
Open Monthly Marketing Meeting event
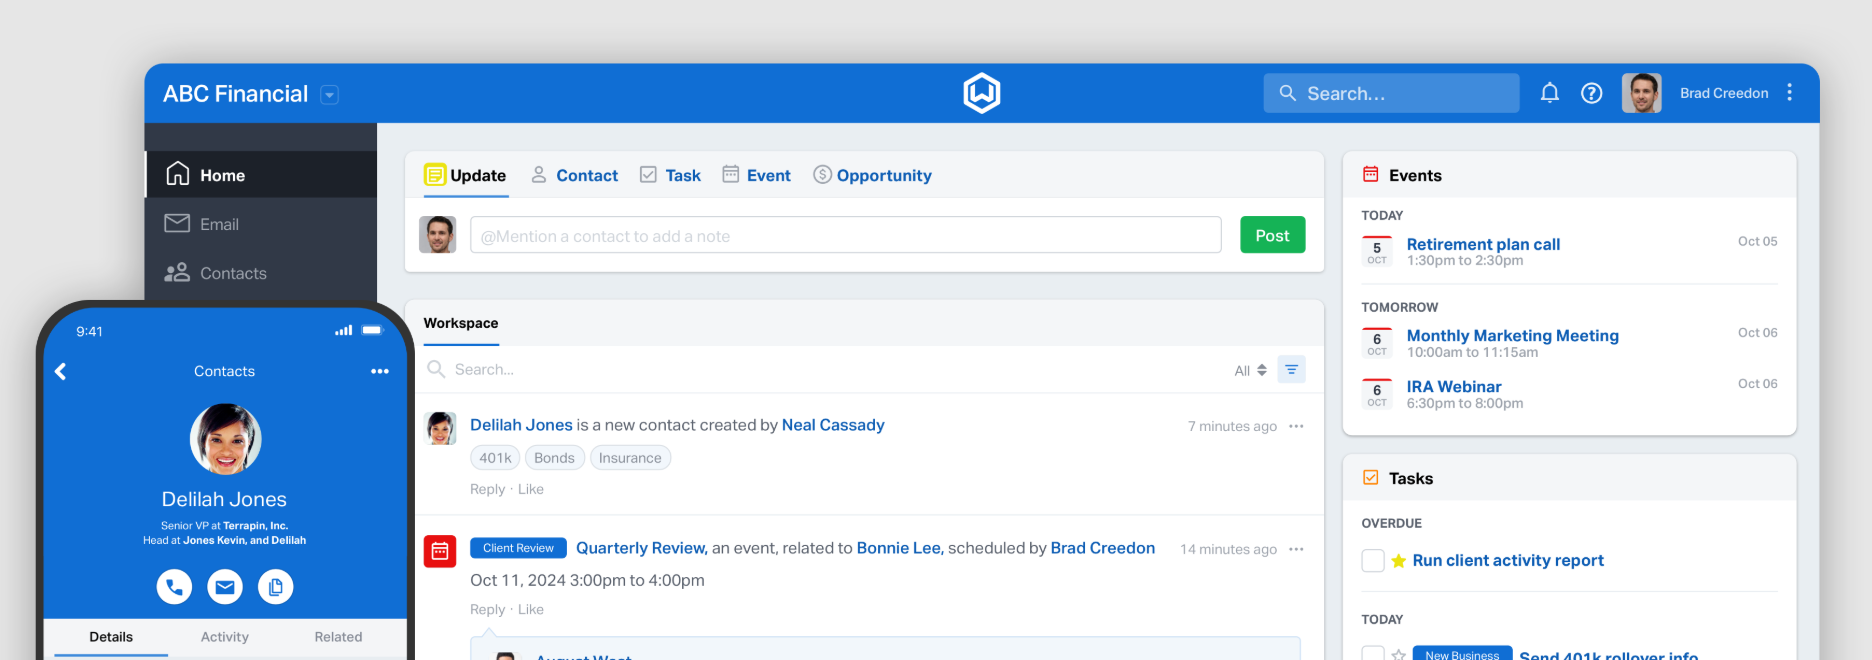[x=1512, y=336]
